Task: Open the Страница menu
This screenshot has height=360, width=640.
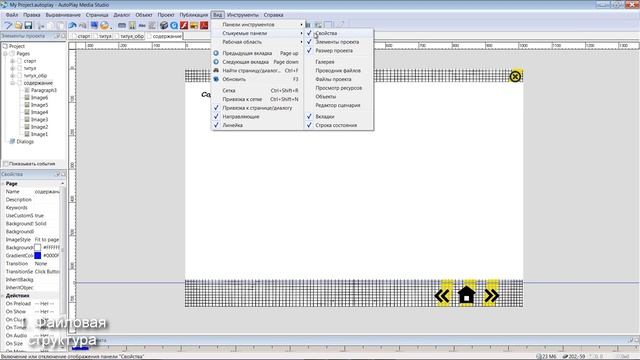Action: pos(97,15)
